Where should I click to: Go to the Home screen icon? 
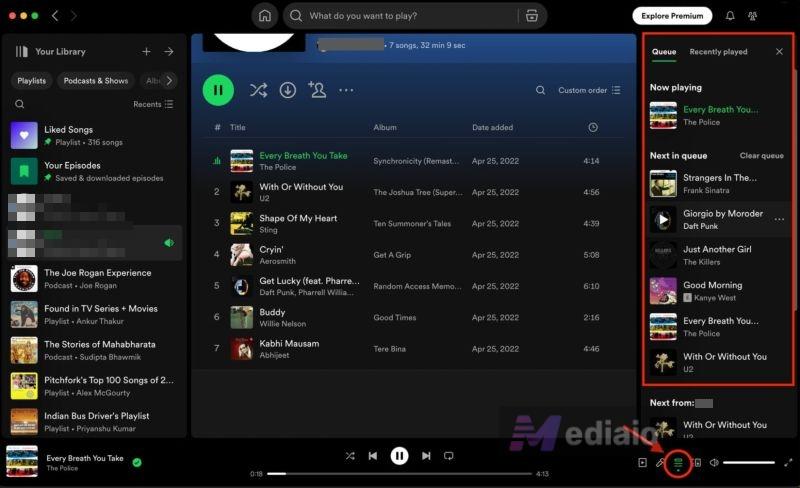[x=264, y=16]
